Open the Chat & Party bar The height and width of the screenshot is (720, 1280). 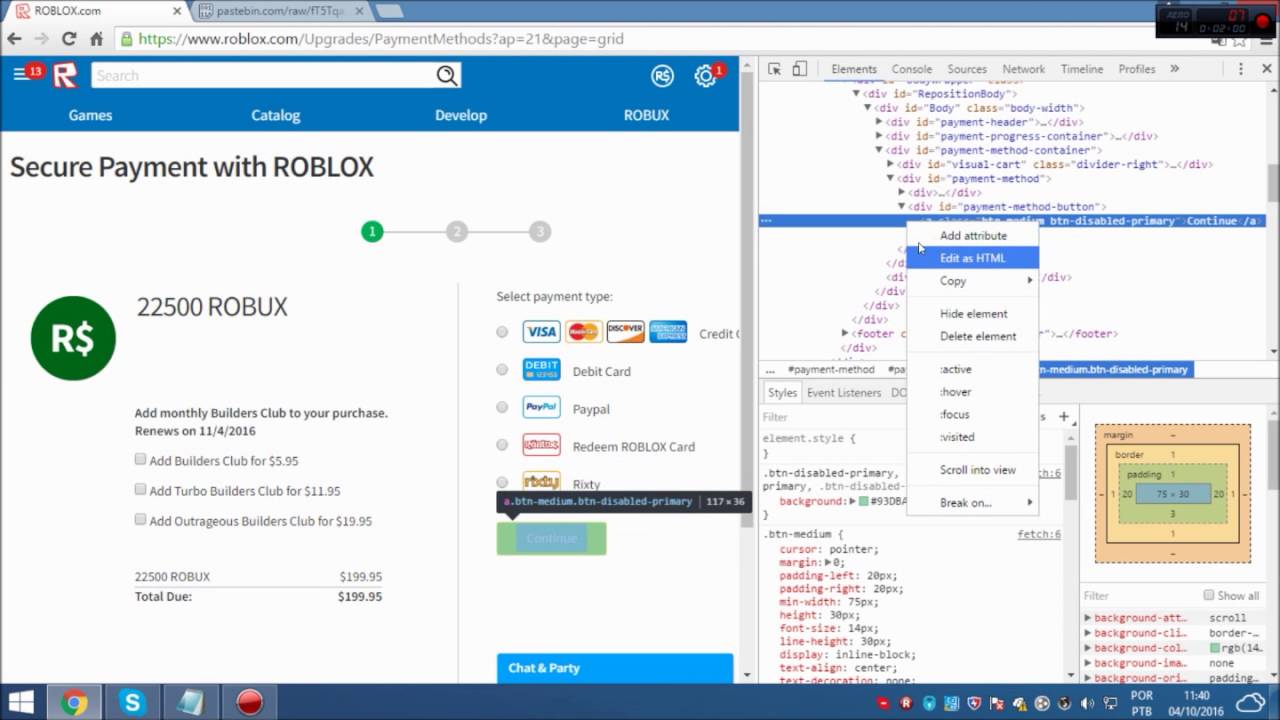(615, 668)
